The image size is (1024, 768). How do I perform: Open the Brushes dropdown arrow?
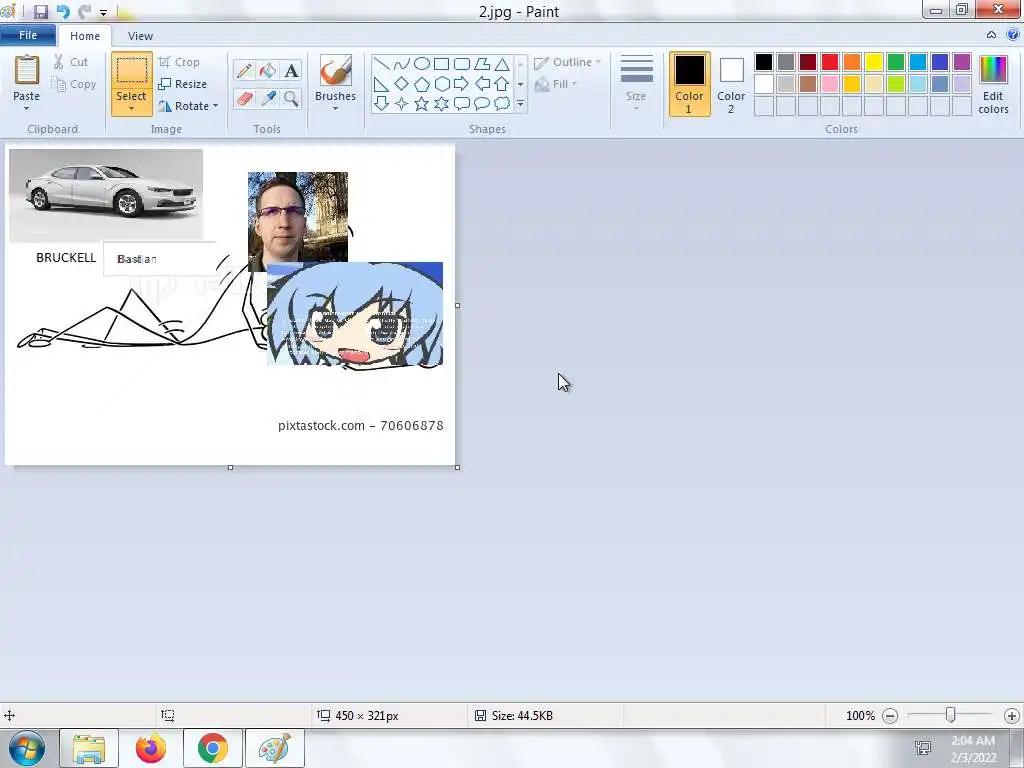pyautogui.click(x=336, y=108)
